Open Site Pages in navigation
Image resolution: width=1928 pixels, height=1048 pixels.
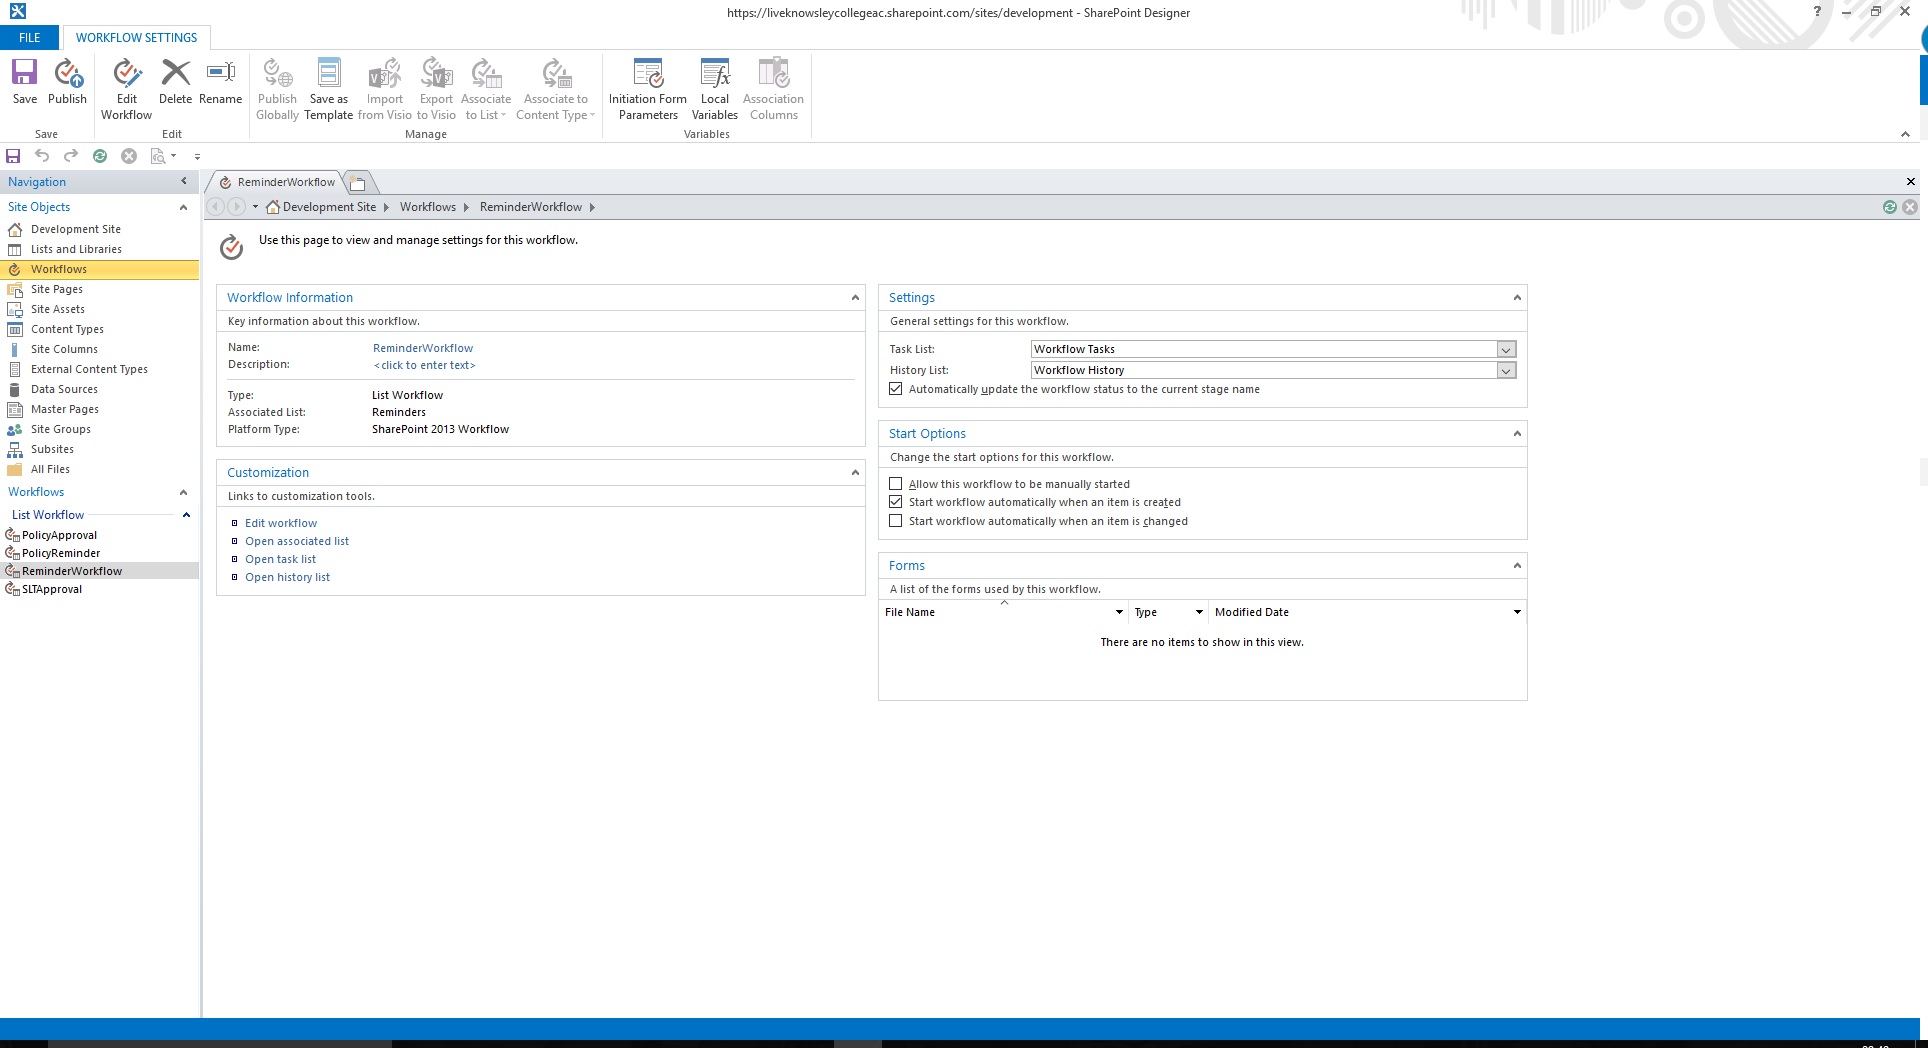pyautogui.click(x=57, y=289)
